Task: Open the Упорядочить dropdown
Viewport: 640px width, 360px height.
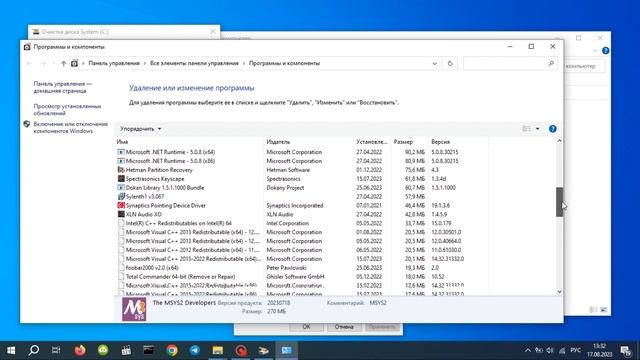Action: 140,129
